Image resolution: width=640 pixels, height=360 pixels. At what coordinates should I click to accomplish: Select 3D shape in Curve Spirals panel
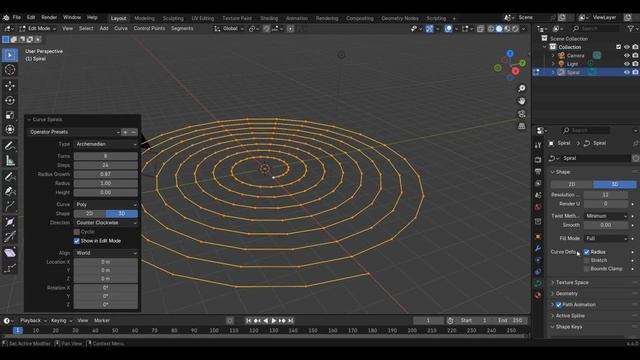(x=122, y=213)
